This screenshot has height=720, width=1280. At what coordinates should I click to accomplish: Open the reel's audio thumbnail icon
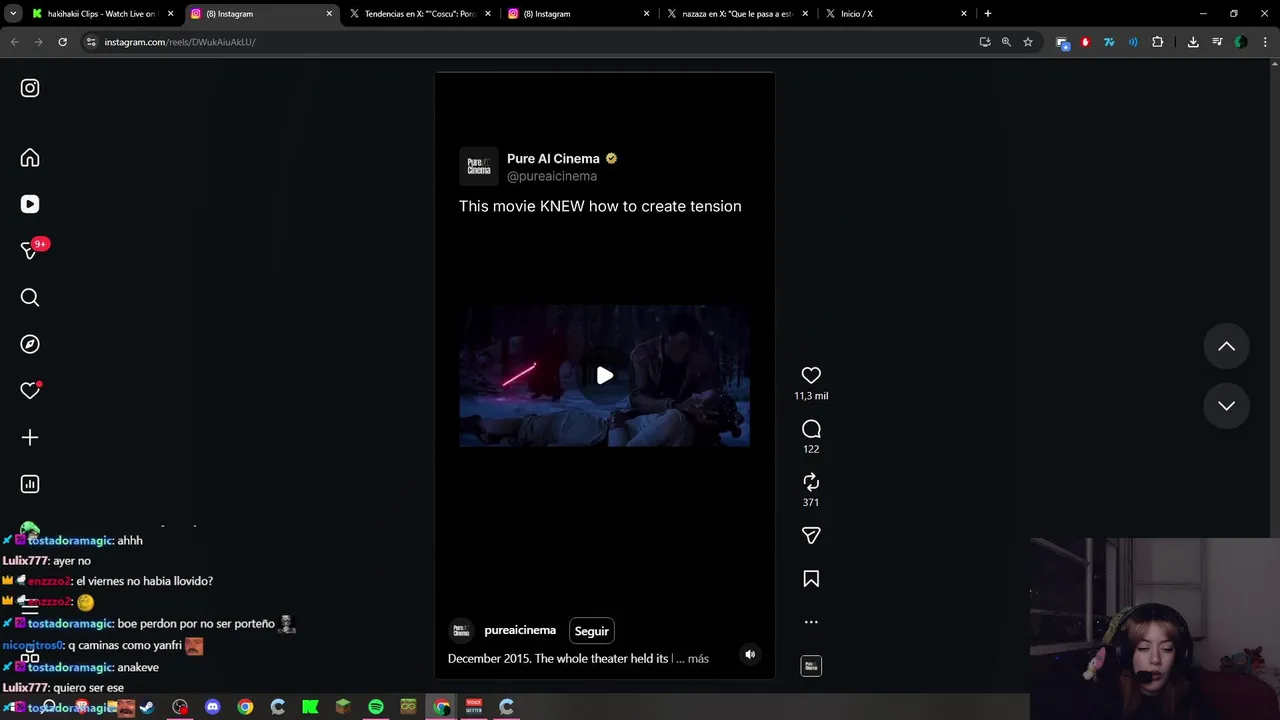click(x=811, y=666)
